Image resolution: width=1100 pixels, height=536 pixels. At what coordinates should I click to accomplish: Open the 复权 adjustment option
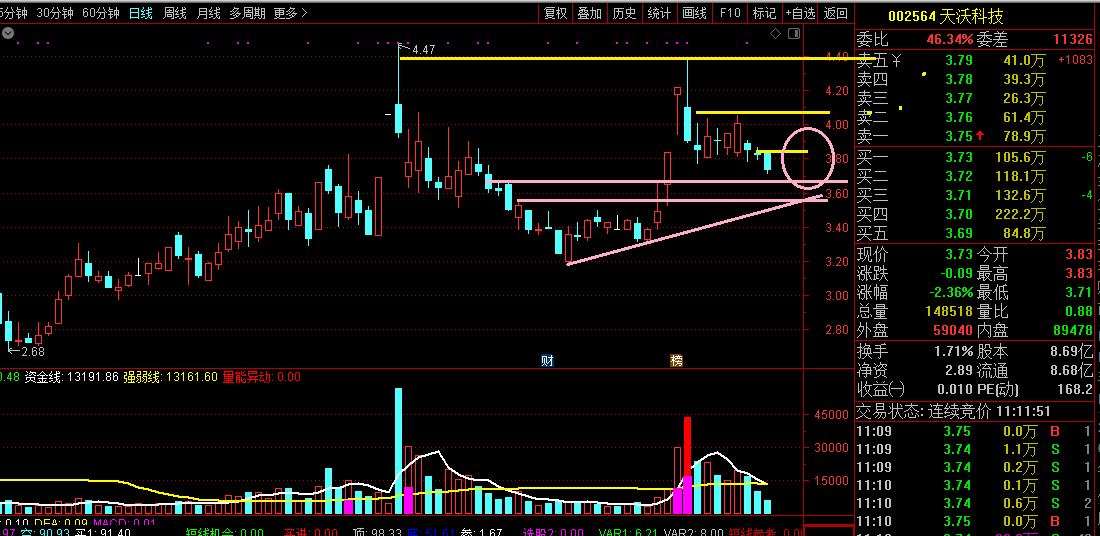click(556, 13)
